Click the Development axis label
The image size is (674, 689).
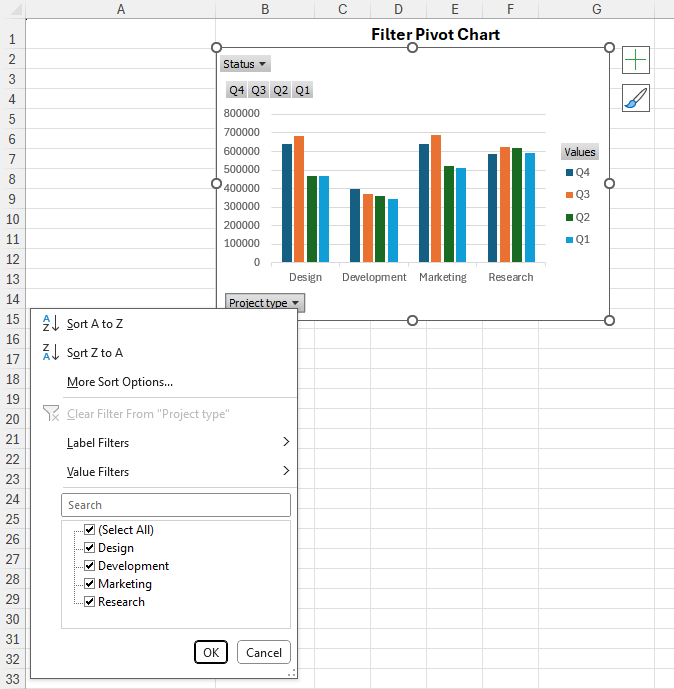coord(374,277)
